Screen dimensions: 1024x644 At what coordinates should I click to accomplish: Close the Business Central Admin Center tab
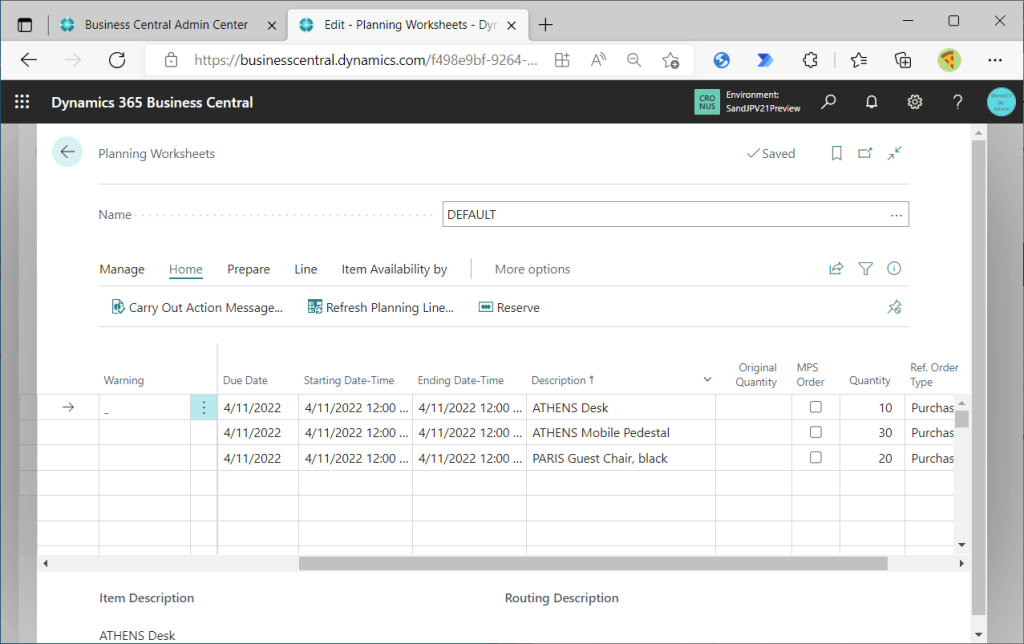point(272,25)
